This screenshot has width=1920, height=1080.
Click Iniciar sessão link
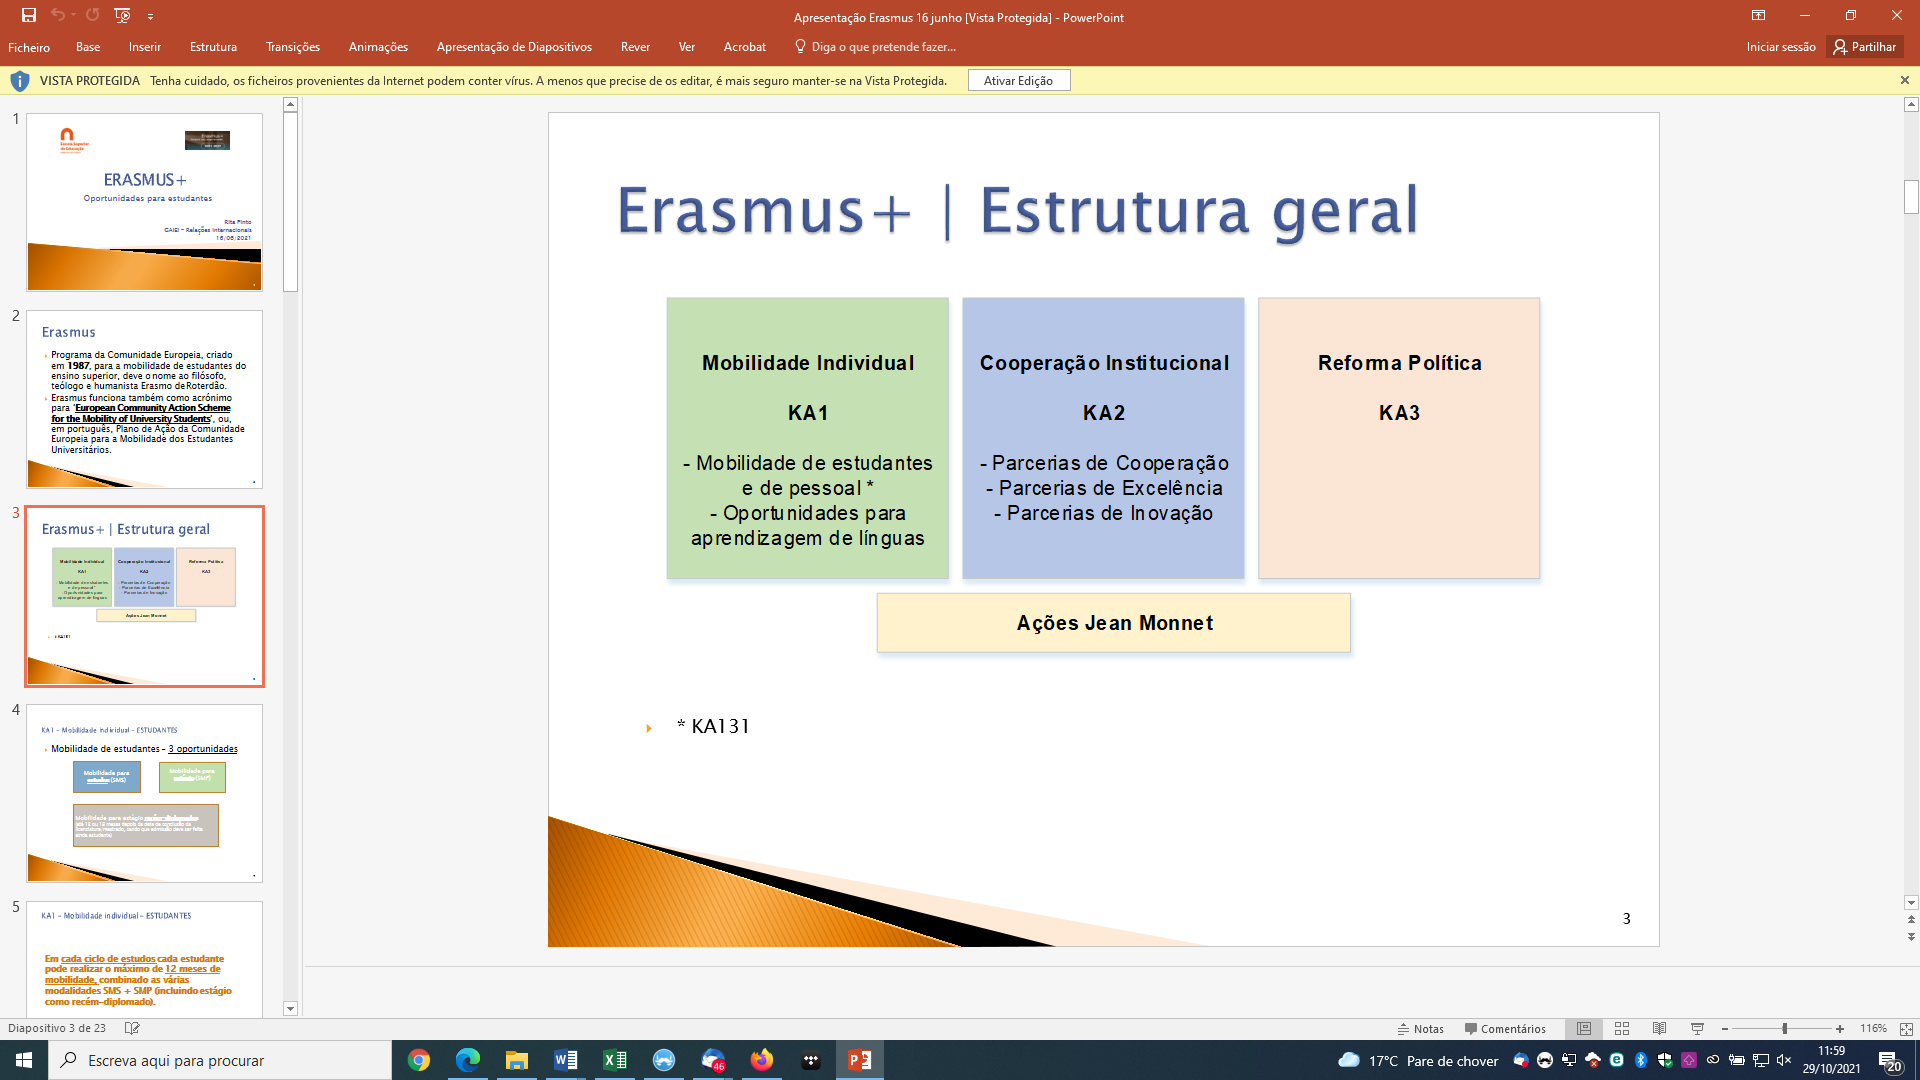coord(1781,47)
